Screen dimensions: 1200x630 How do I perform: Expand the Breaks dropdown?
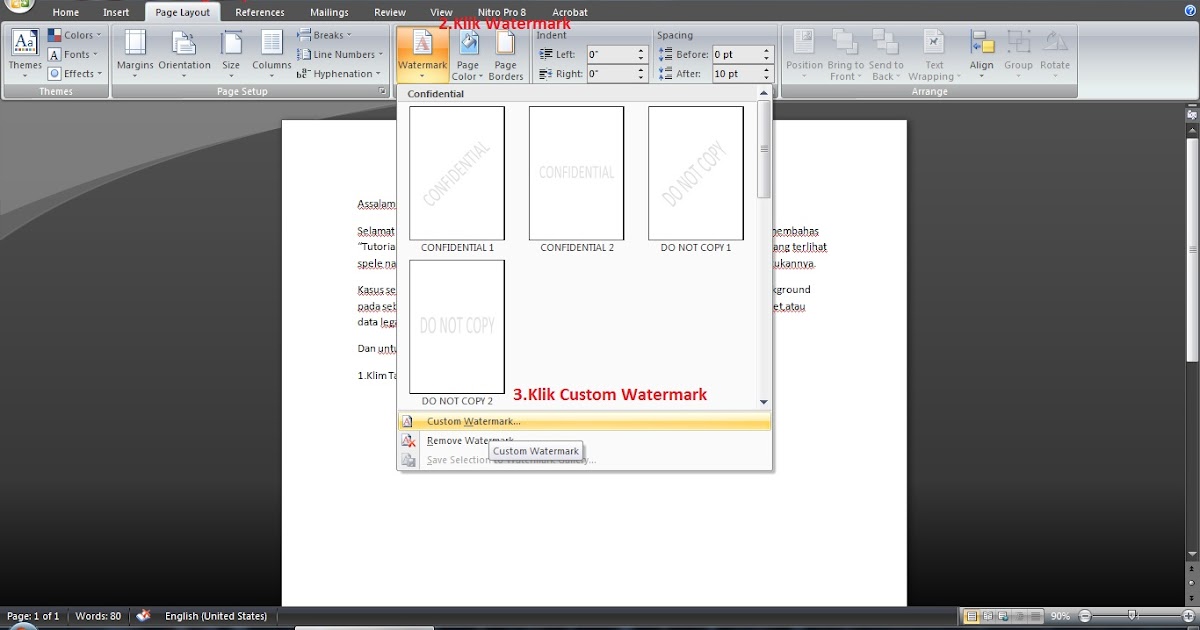(324, 33)
